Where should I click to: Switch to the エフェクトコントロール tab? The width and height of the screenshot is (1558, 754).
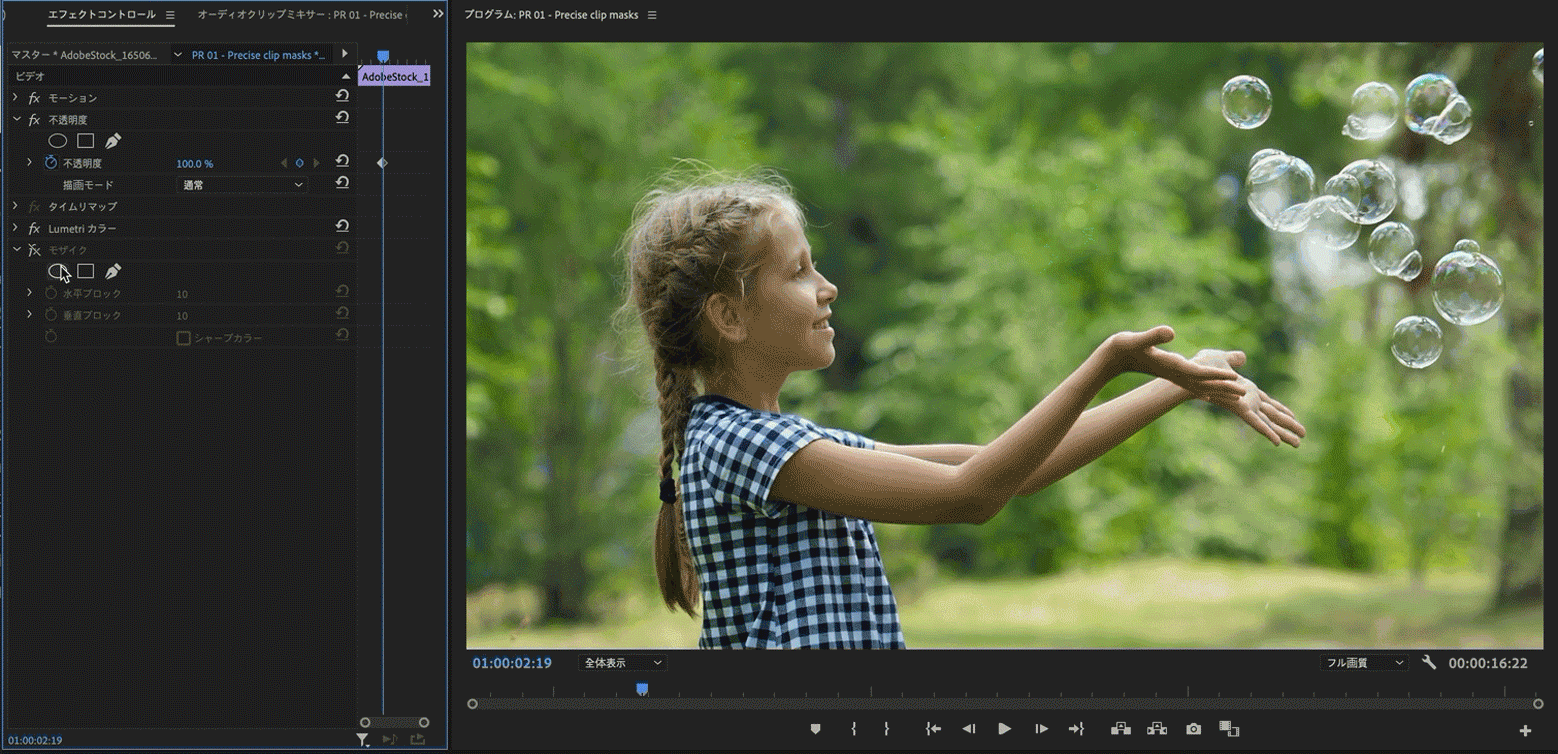point(102,15)
